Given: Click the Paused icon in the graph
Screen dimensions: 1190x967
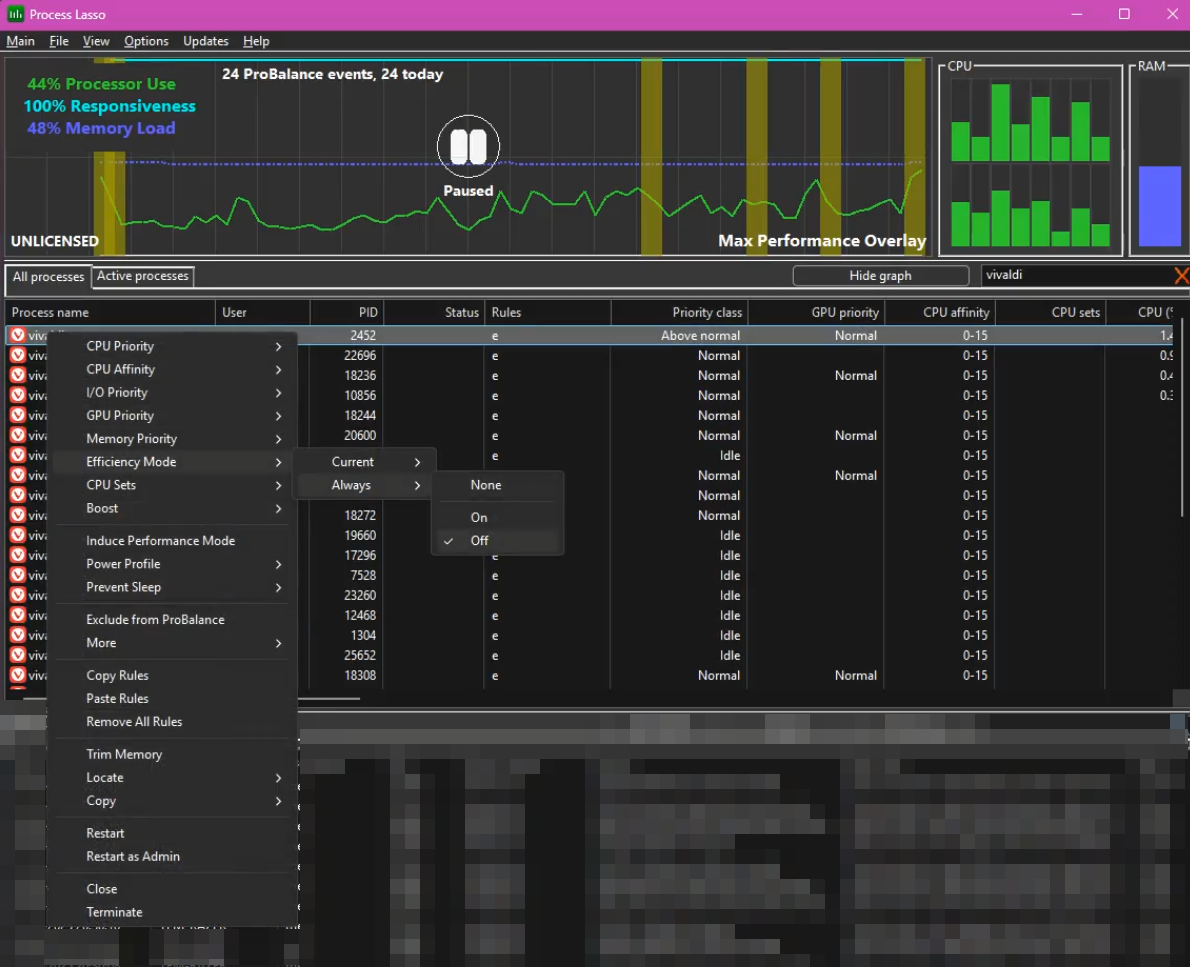Looking at the screenshot, I should 468,147.
